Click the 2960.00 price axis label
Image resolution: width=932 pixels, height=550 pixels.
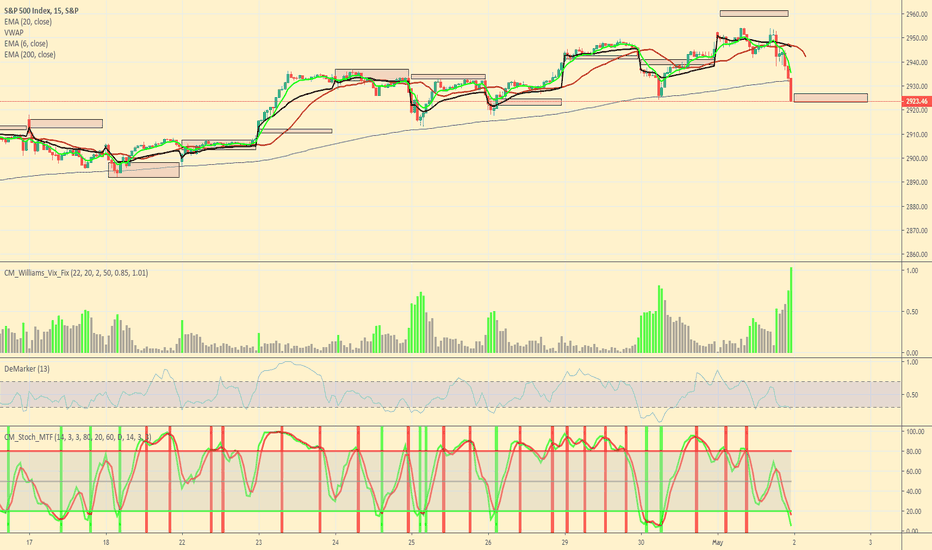(x=917, y=14)
